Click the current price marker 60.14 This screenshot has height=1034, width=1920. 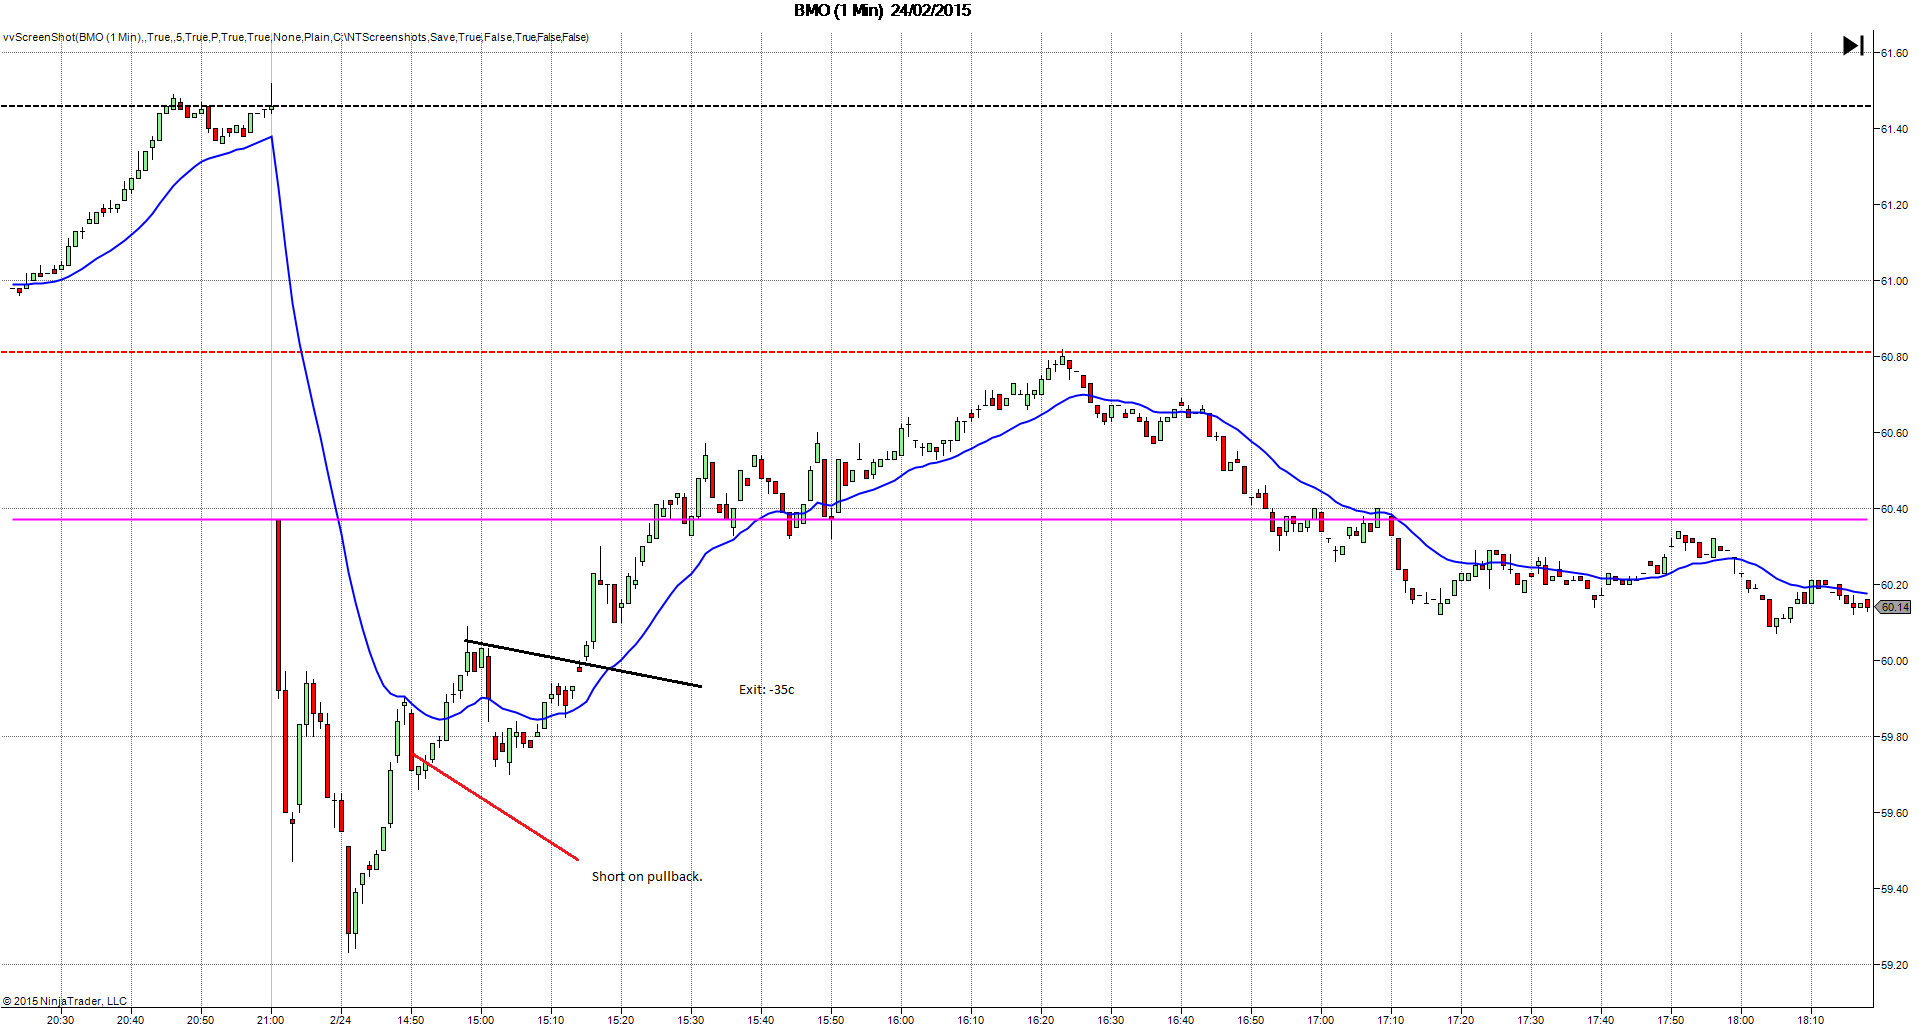[x=1894, y=607]
